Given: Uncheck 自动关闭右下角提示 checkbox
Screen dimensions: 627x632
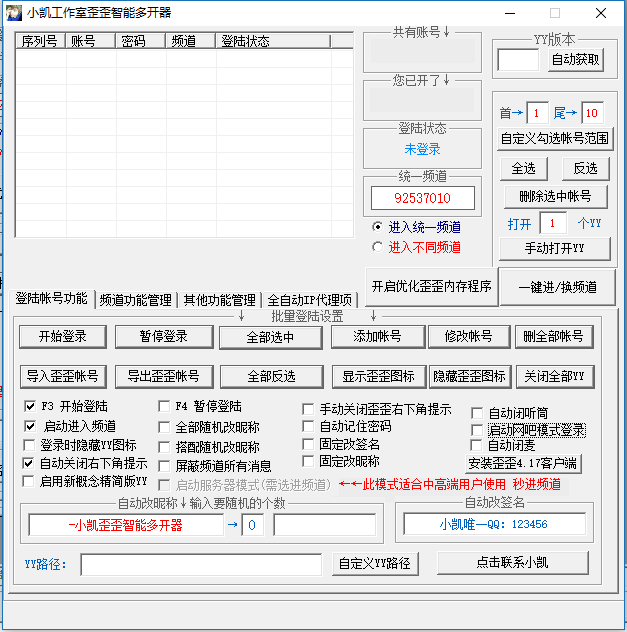Looking at the screenshot, I should click(28, 463).
